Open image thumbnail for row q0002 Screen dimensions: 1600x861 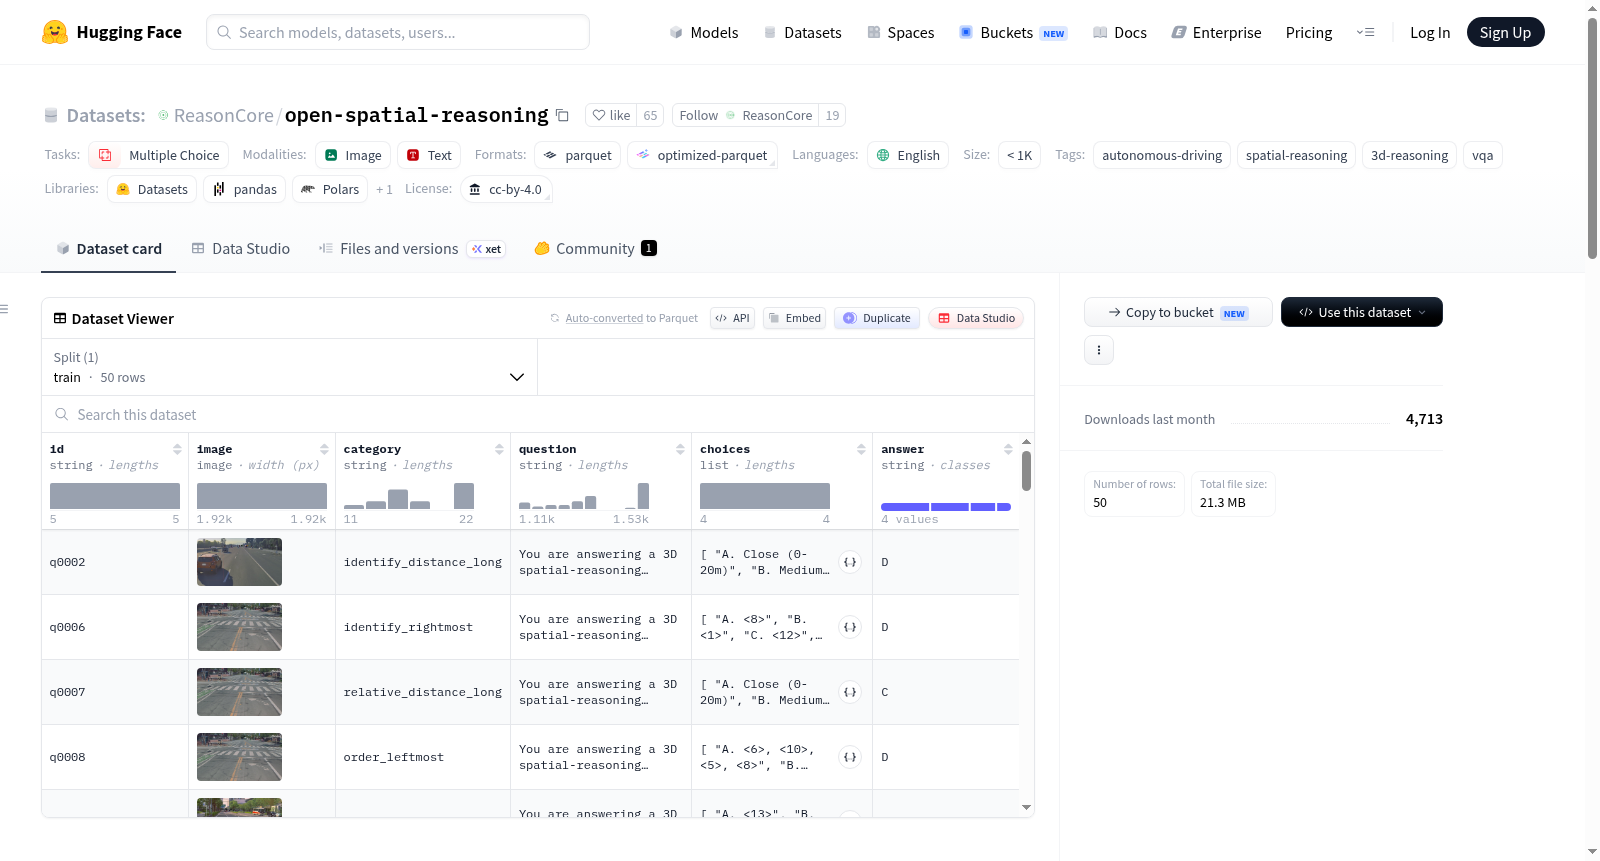(x=239, y=562)
